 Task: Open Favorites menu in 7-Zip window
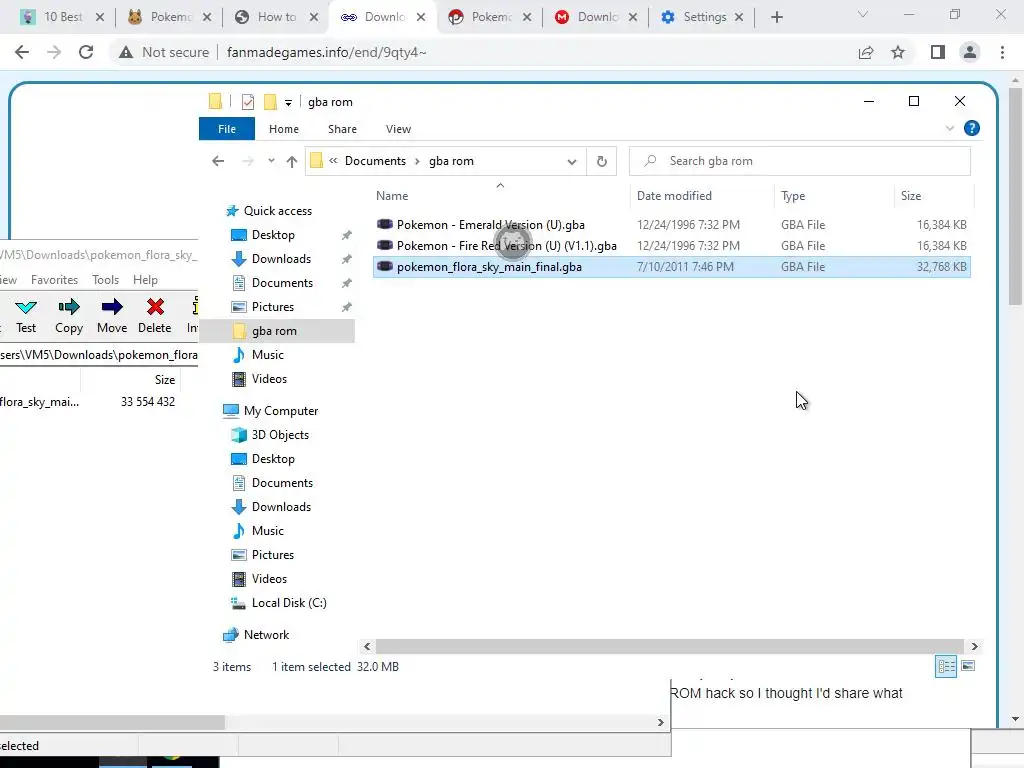54,280
